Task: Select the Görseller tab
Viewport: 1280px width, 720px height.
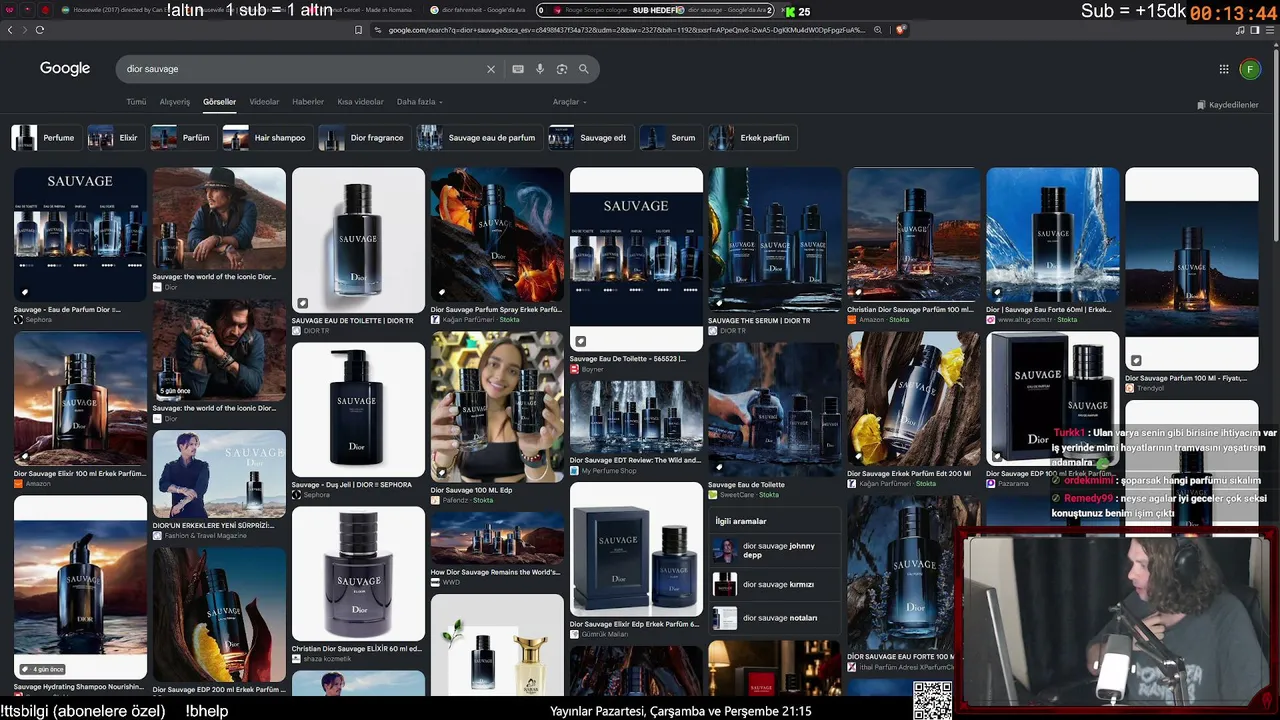Action: pos(220,102)
